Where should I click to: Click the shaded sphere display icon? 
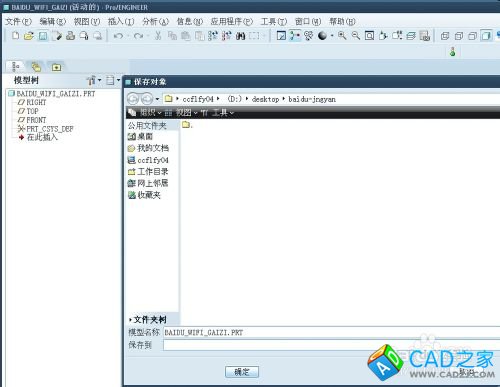[322, 35]
